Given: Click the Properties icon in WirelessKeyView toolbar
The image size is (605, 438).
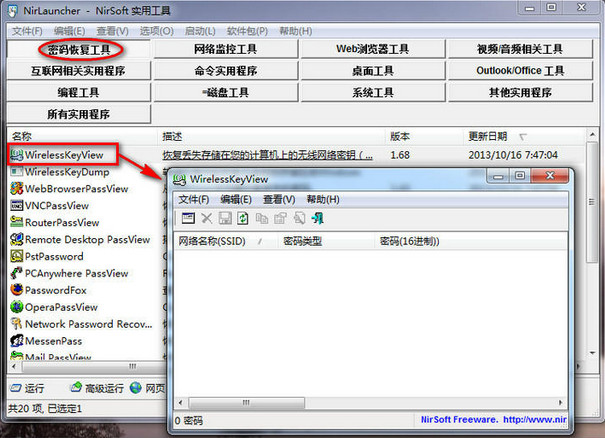Looking at the screenshot, I should (188, 218).
